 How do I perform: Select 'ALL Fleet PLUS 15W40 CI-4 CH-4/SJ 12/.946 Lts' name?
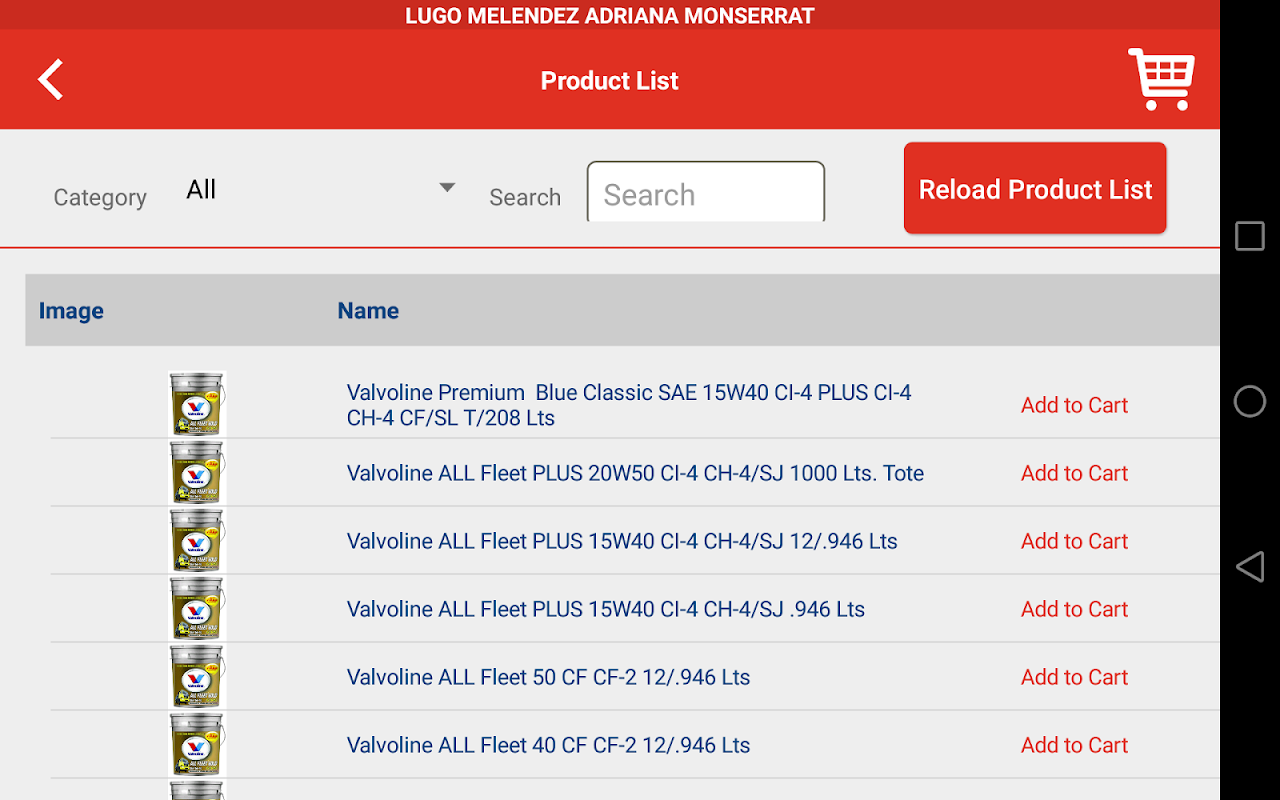click(x=622, y=541)
